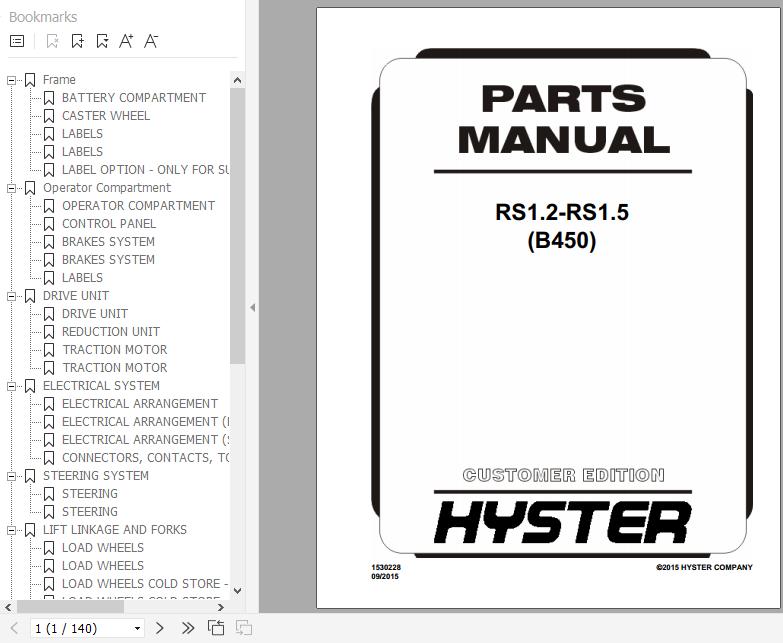Decrease bookmark text size
The width and height of the screenshot is (783, 643).
[x=151, y=41]
